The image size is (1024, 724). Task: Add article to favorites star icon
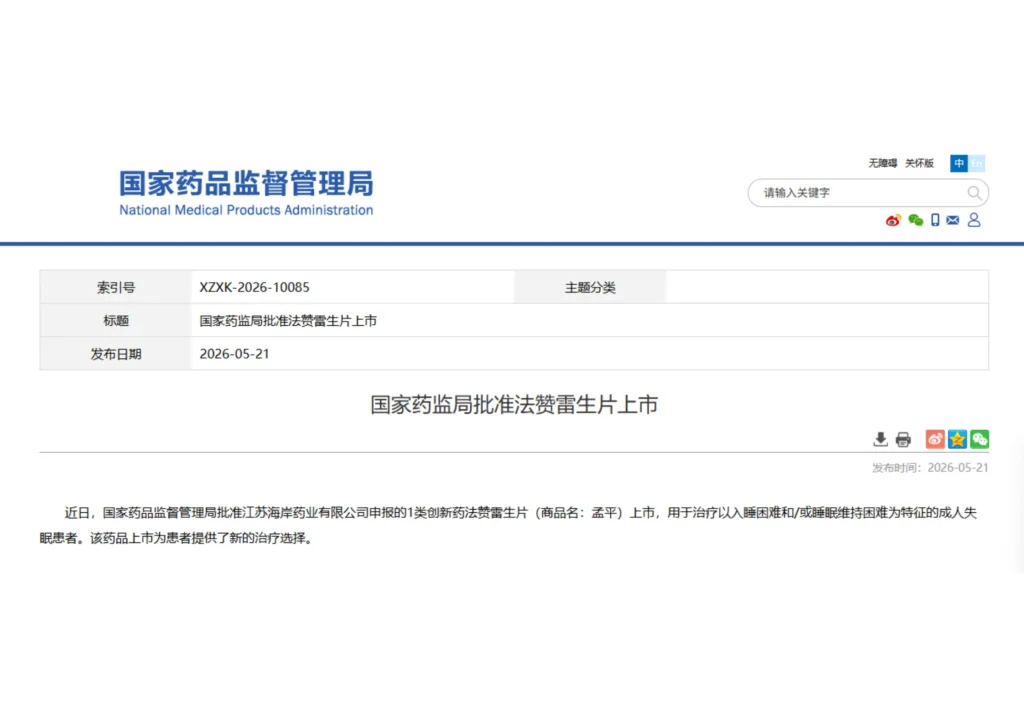(x=957, y=439)
